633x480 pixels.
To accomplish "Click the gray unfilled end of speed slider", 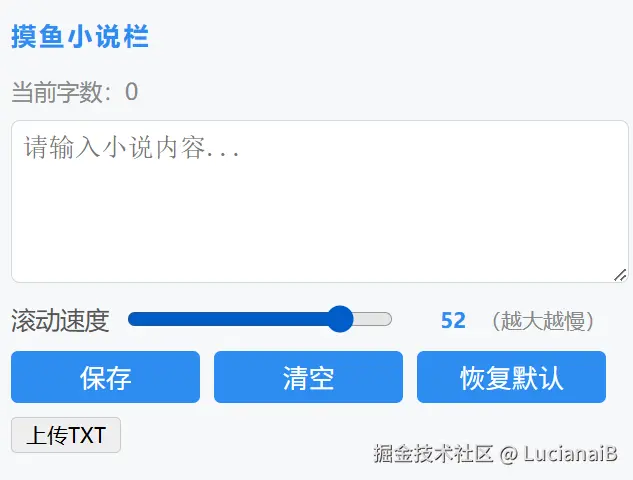I will click(x=372, y=319).
